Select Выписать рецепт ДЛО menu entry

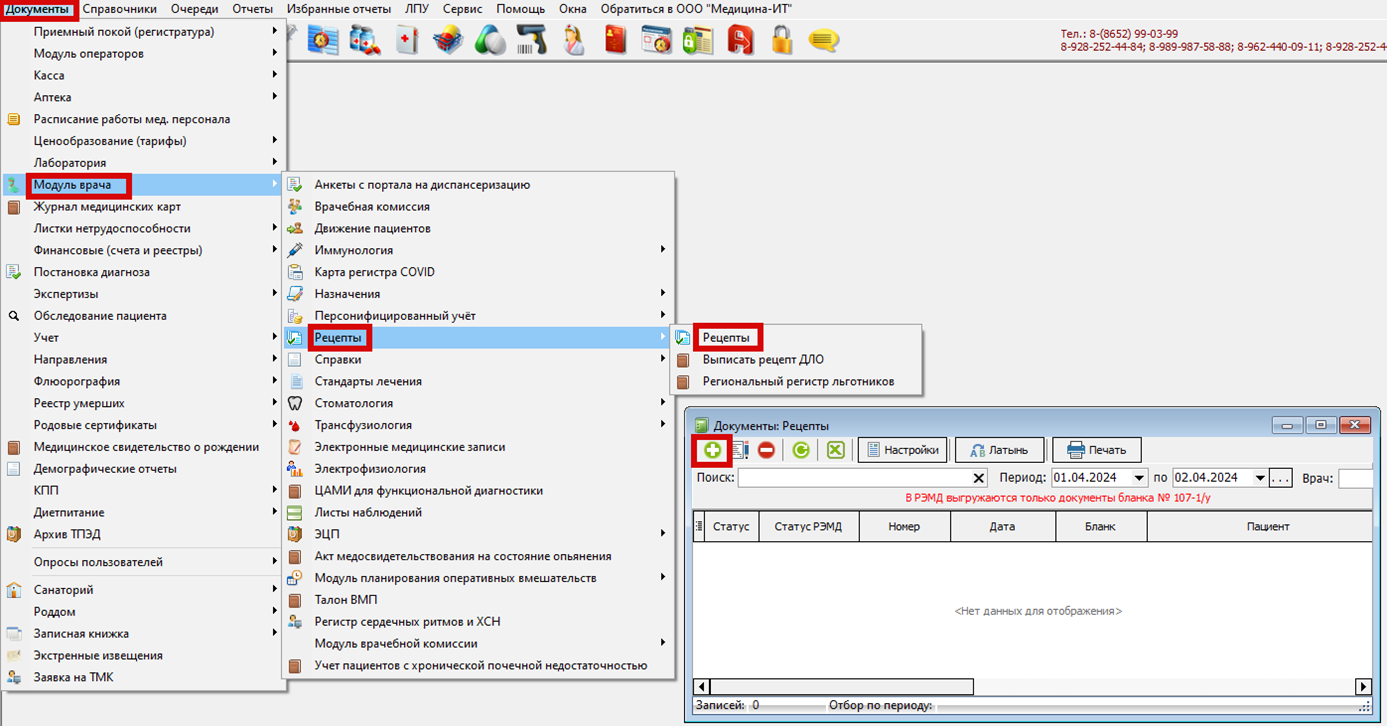tap(762, 359)
